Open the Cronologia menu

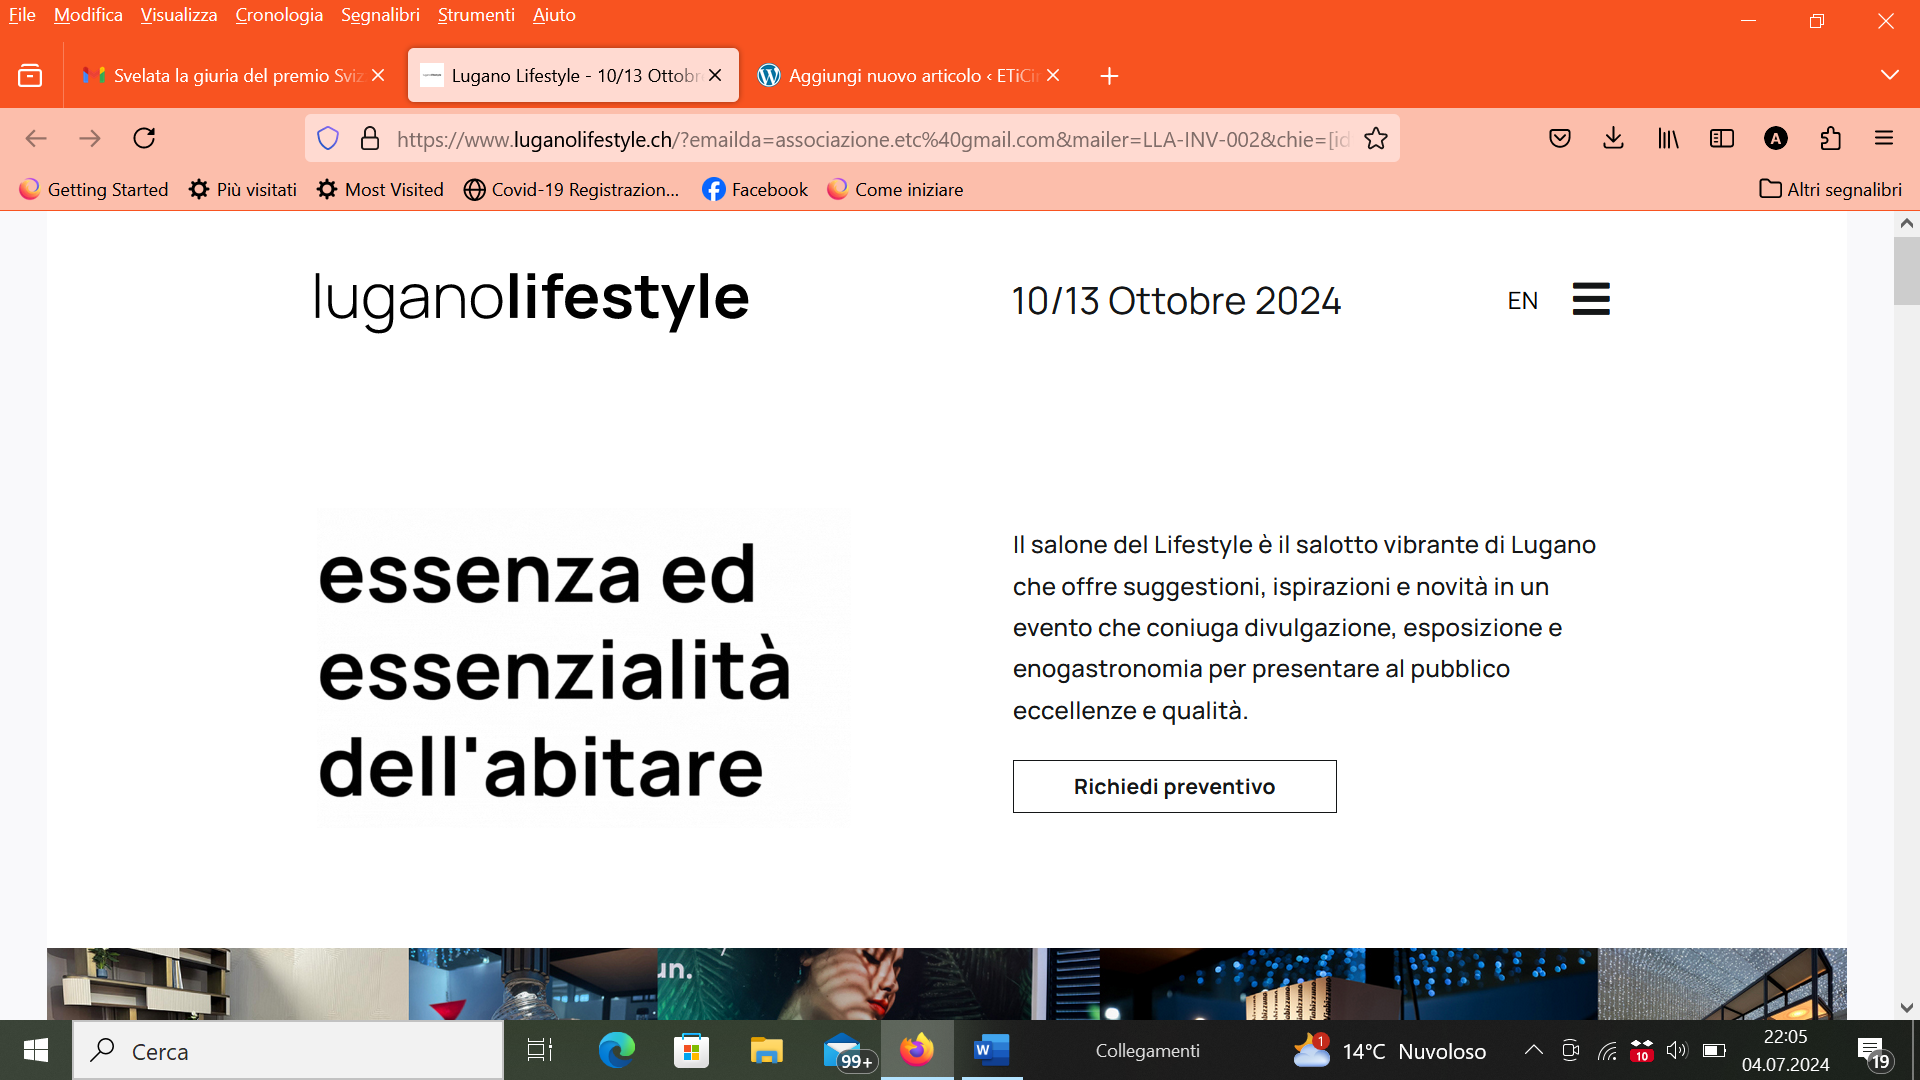coord(279,15)
